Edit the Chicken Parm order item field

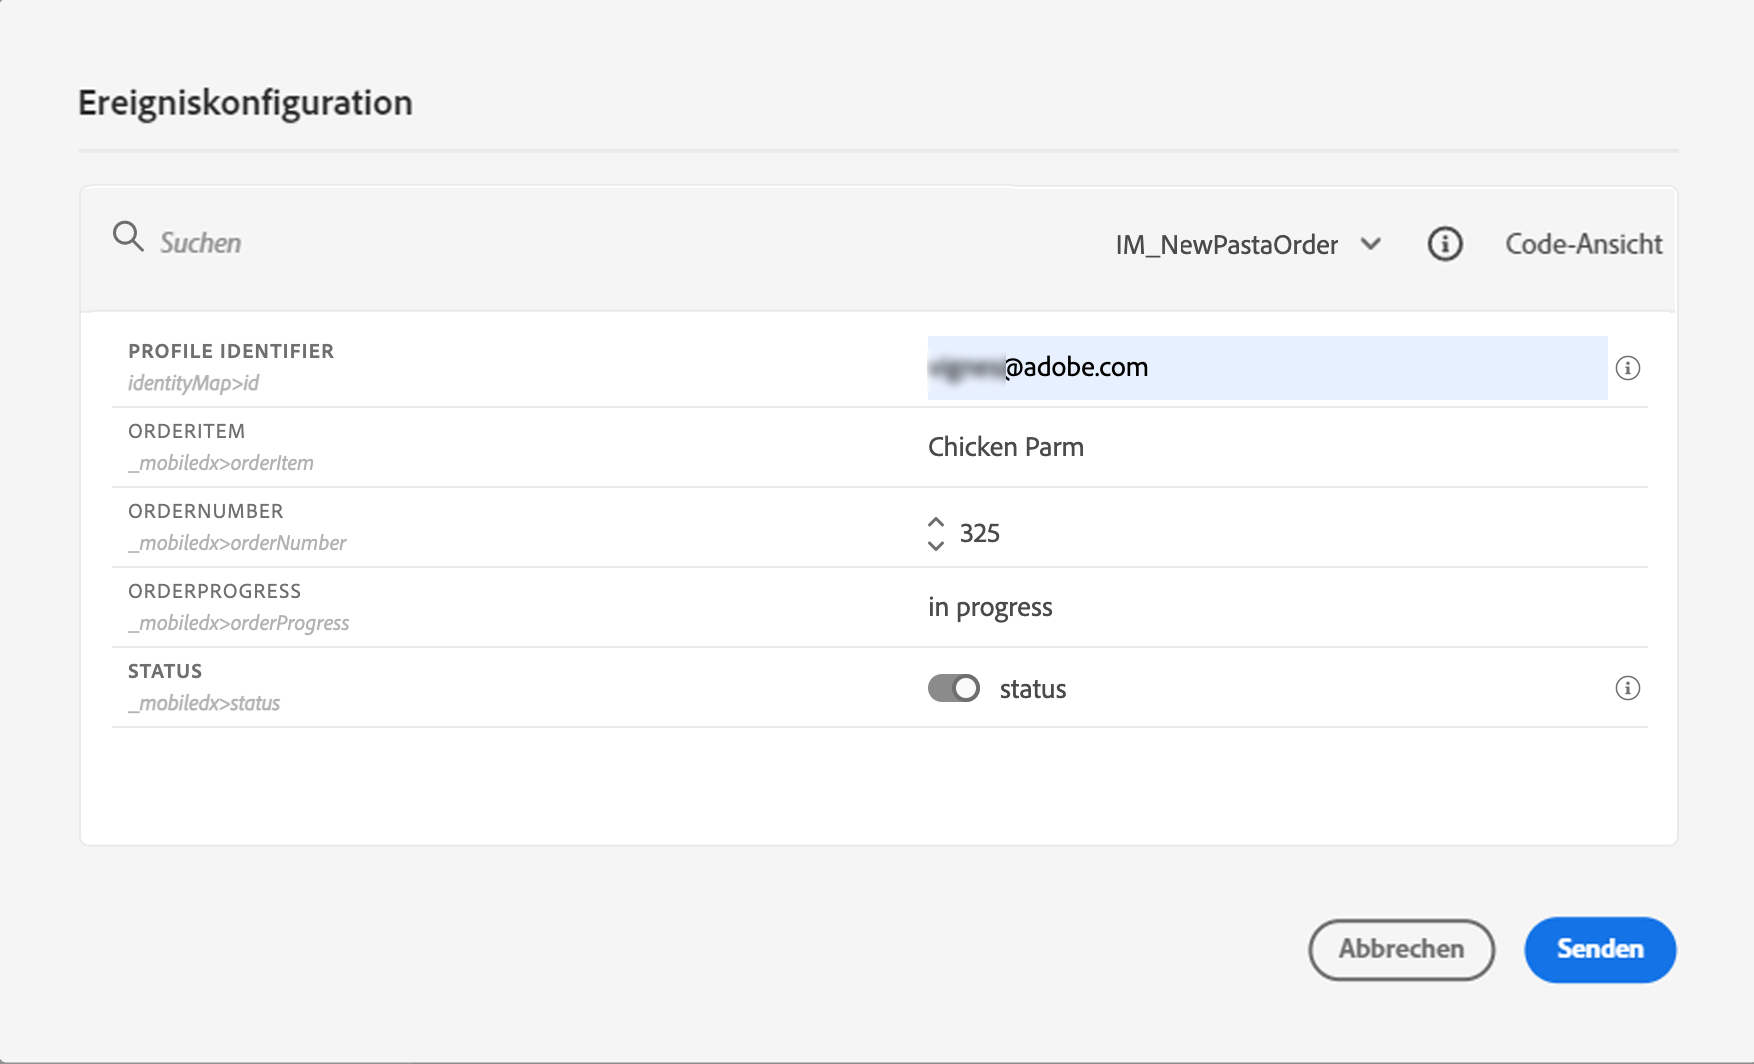click(1006, 447)
